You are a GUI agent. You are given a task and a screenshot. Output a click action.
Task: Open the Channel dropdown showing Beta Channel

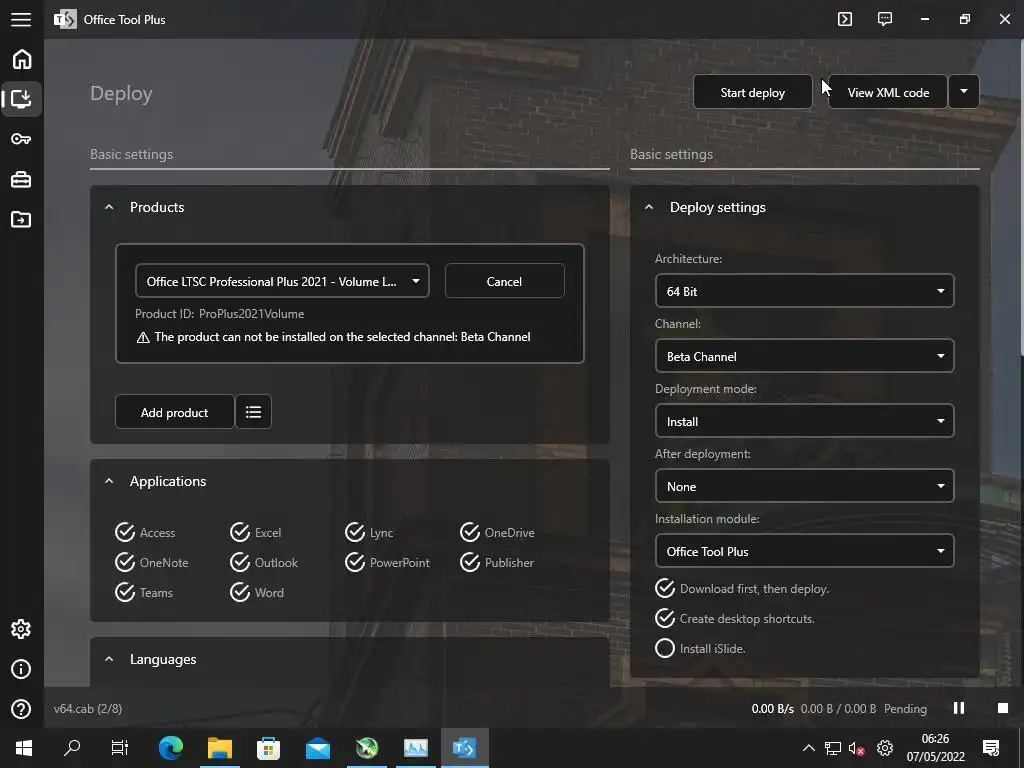coord(805,357)
